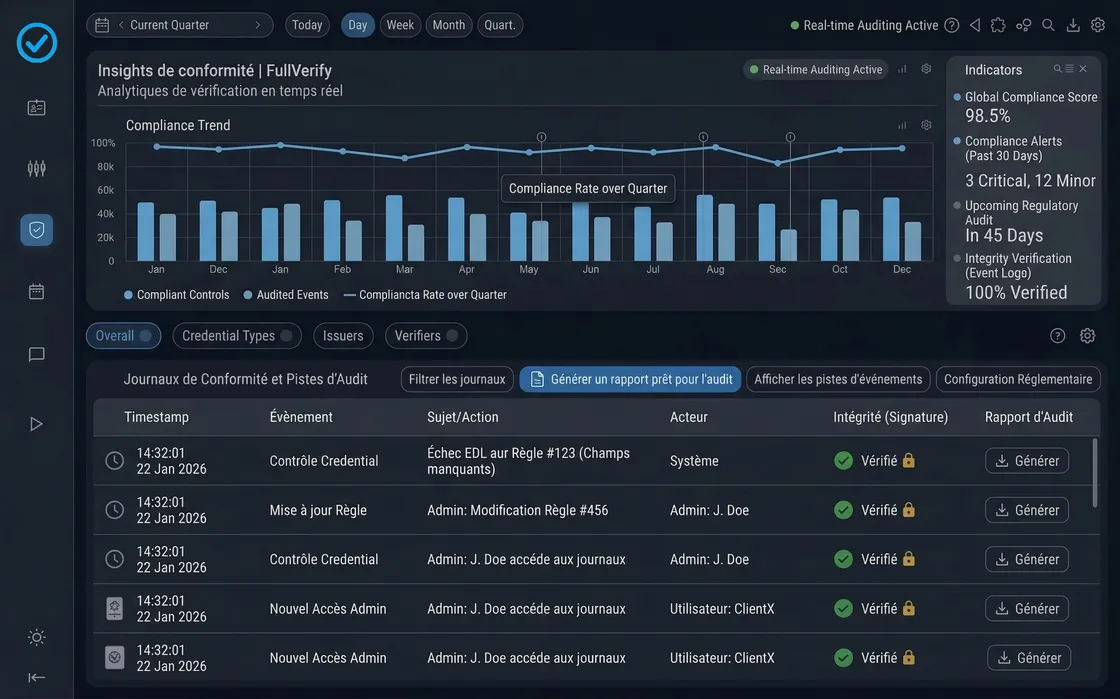The image size is (1120, 699).
Task: Click the download export icon in top toolbar
Action: click(x=1073, y=24)
